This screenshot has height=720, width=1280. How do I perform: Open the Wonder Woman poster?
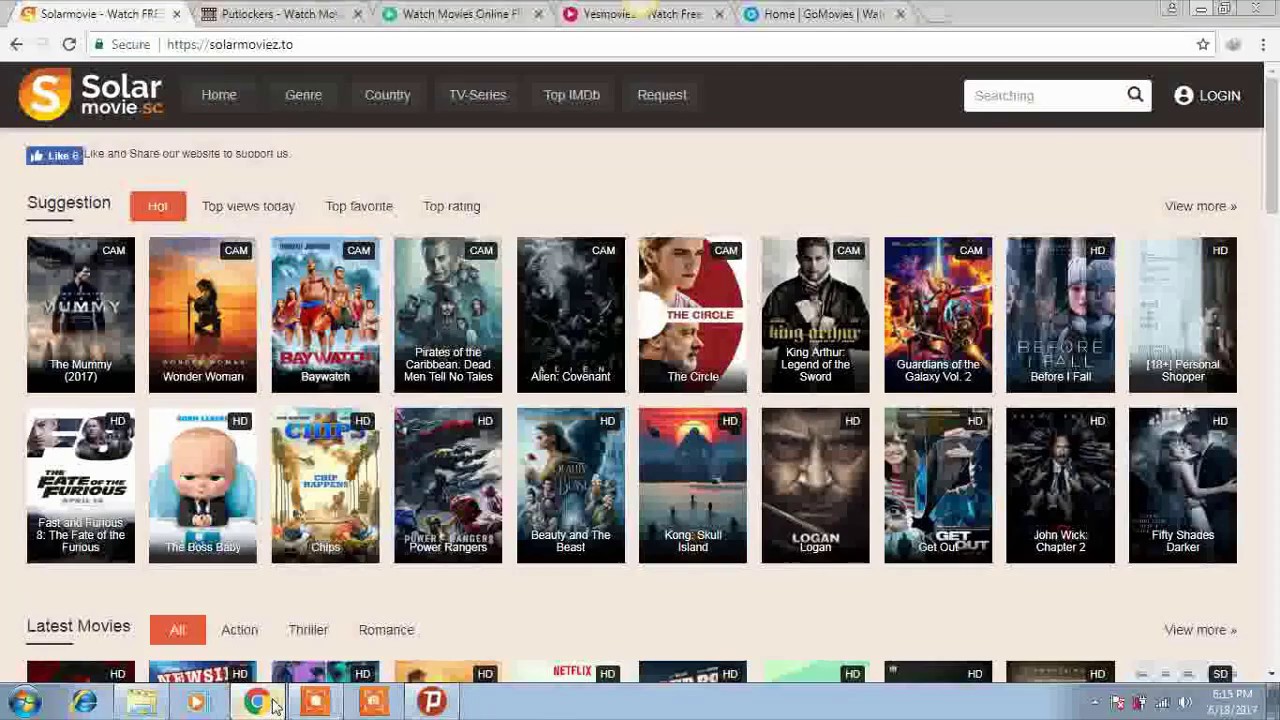tap(203, 315)
